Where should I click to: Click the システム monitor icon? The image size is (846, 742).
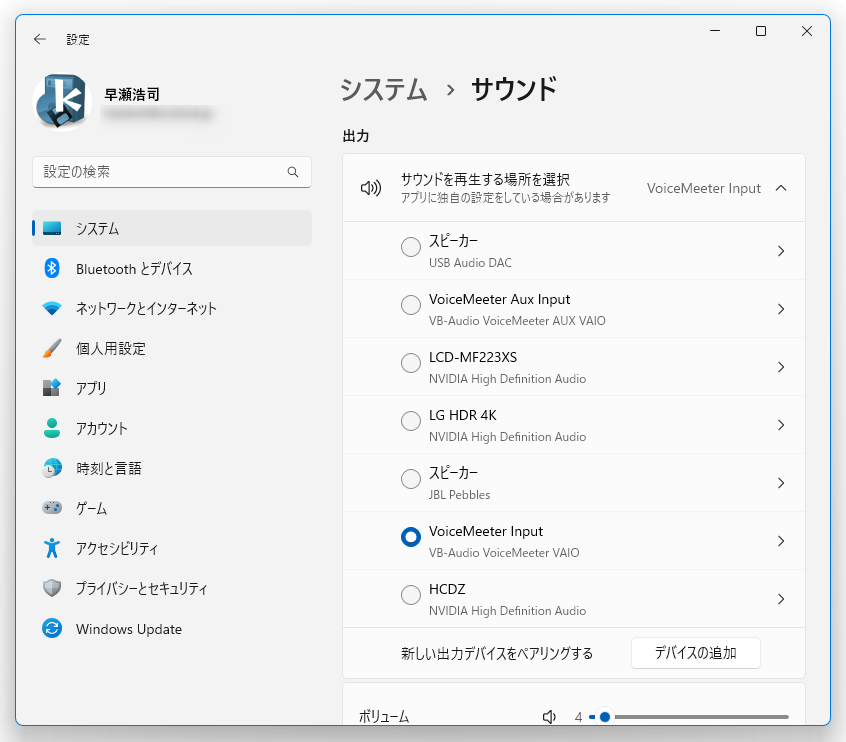pos(52,228)
